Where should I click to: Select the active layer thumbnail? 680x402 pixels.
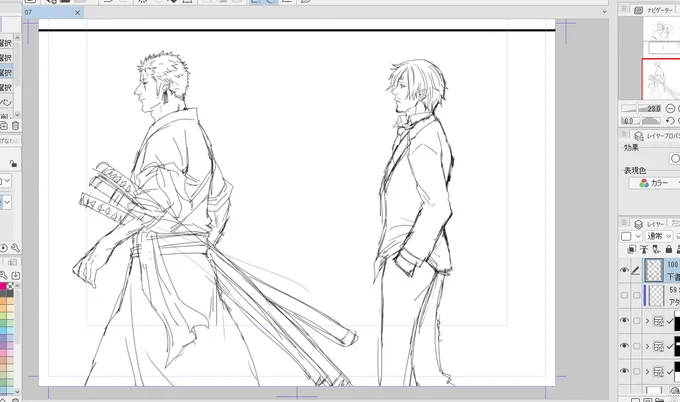(x=654, y=271)
